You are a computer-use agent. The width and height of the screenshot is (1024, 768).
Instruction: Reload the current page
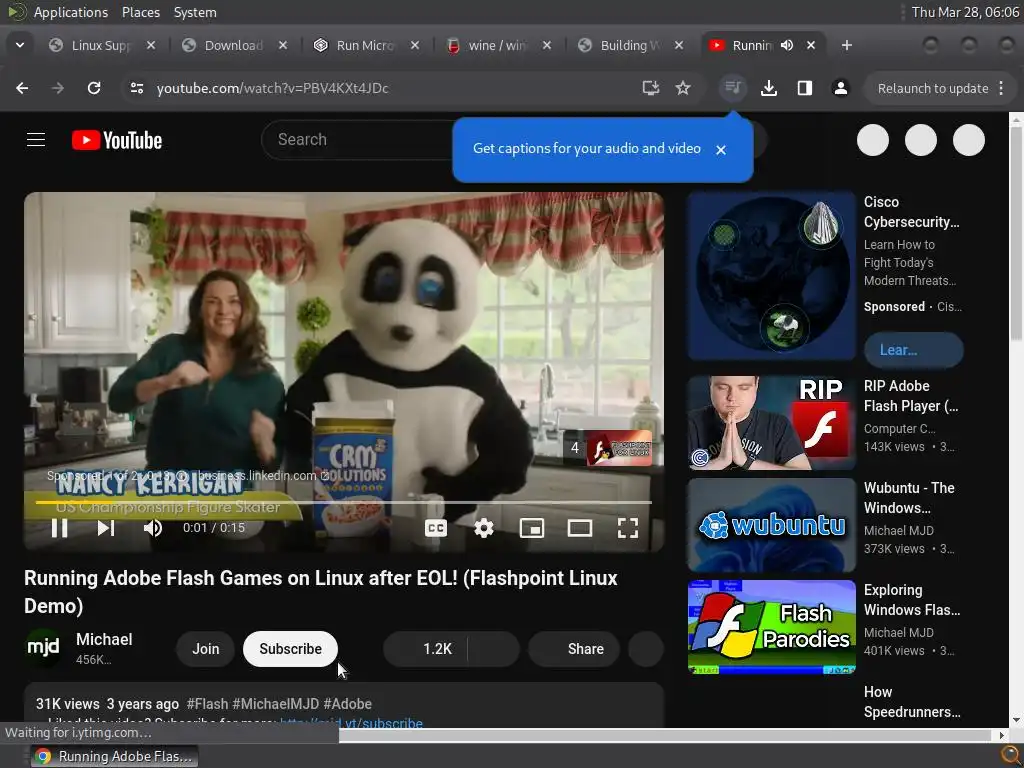click(94, 88)
